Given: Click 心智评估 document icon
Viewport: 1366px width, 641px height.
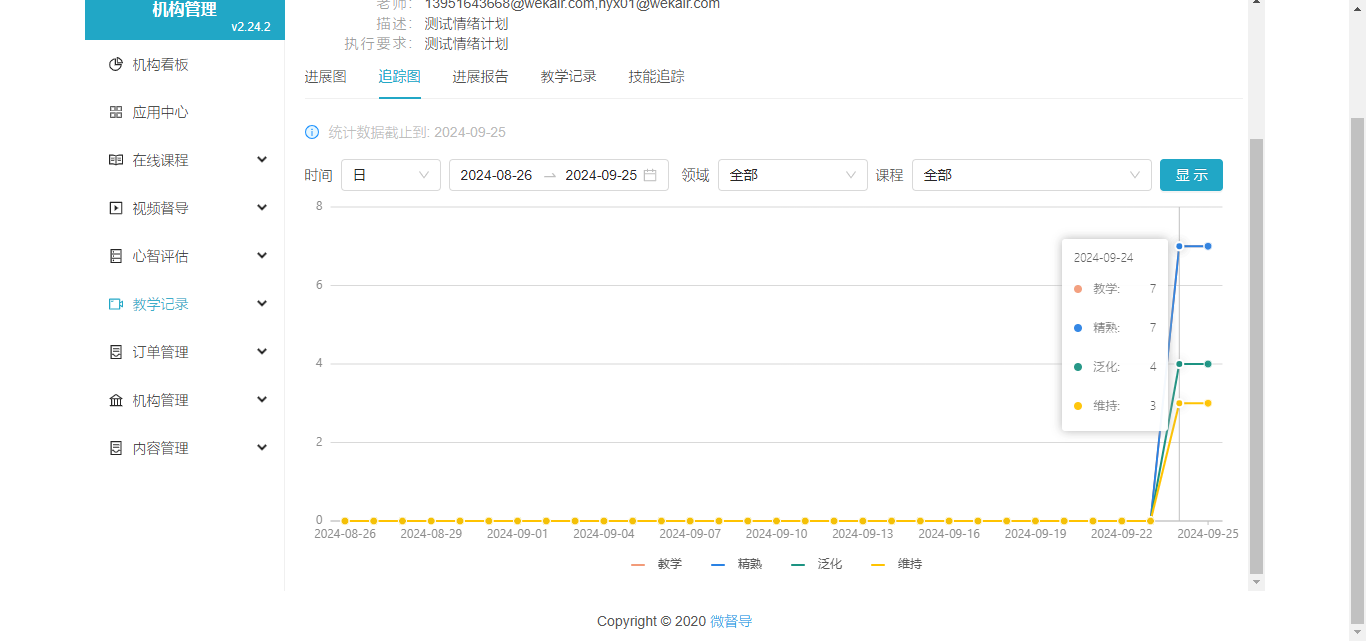Looking at the screenshot, I should click(116, 257).
